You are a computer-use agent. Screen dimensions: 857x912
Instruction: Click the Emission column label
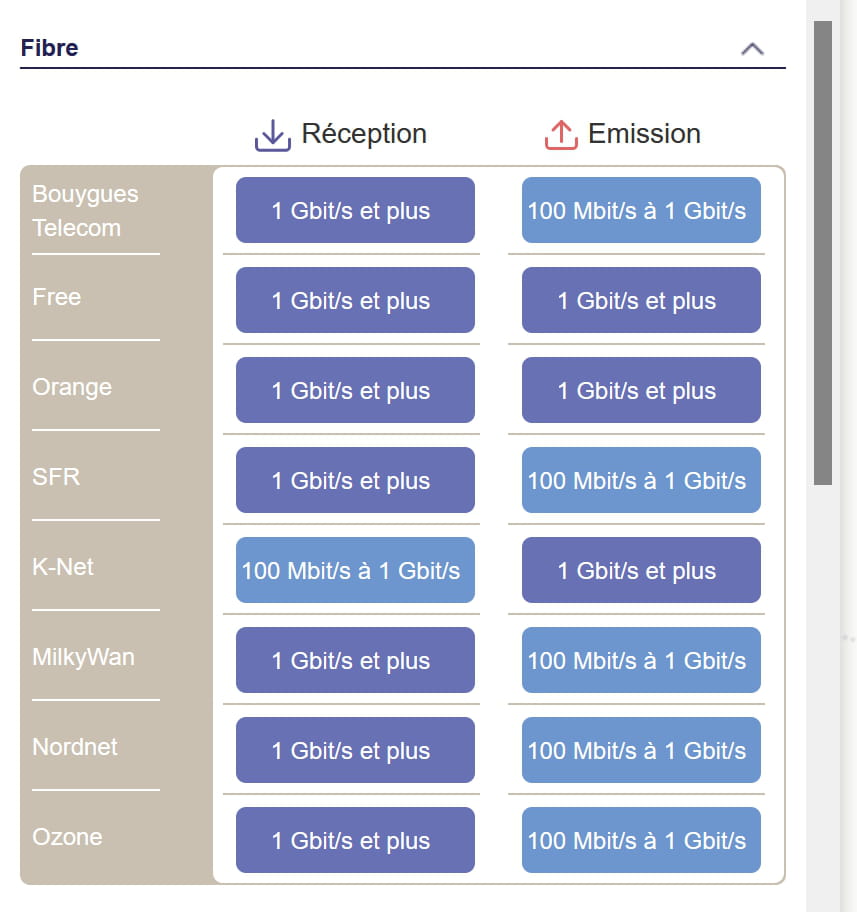tap(644, 134)
